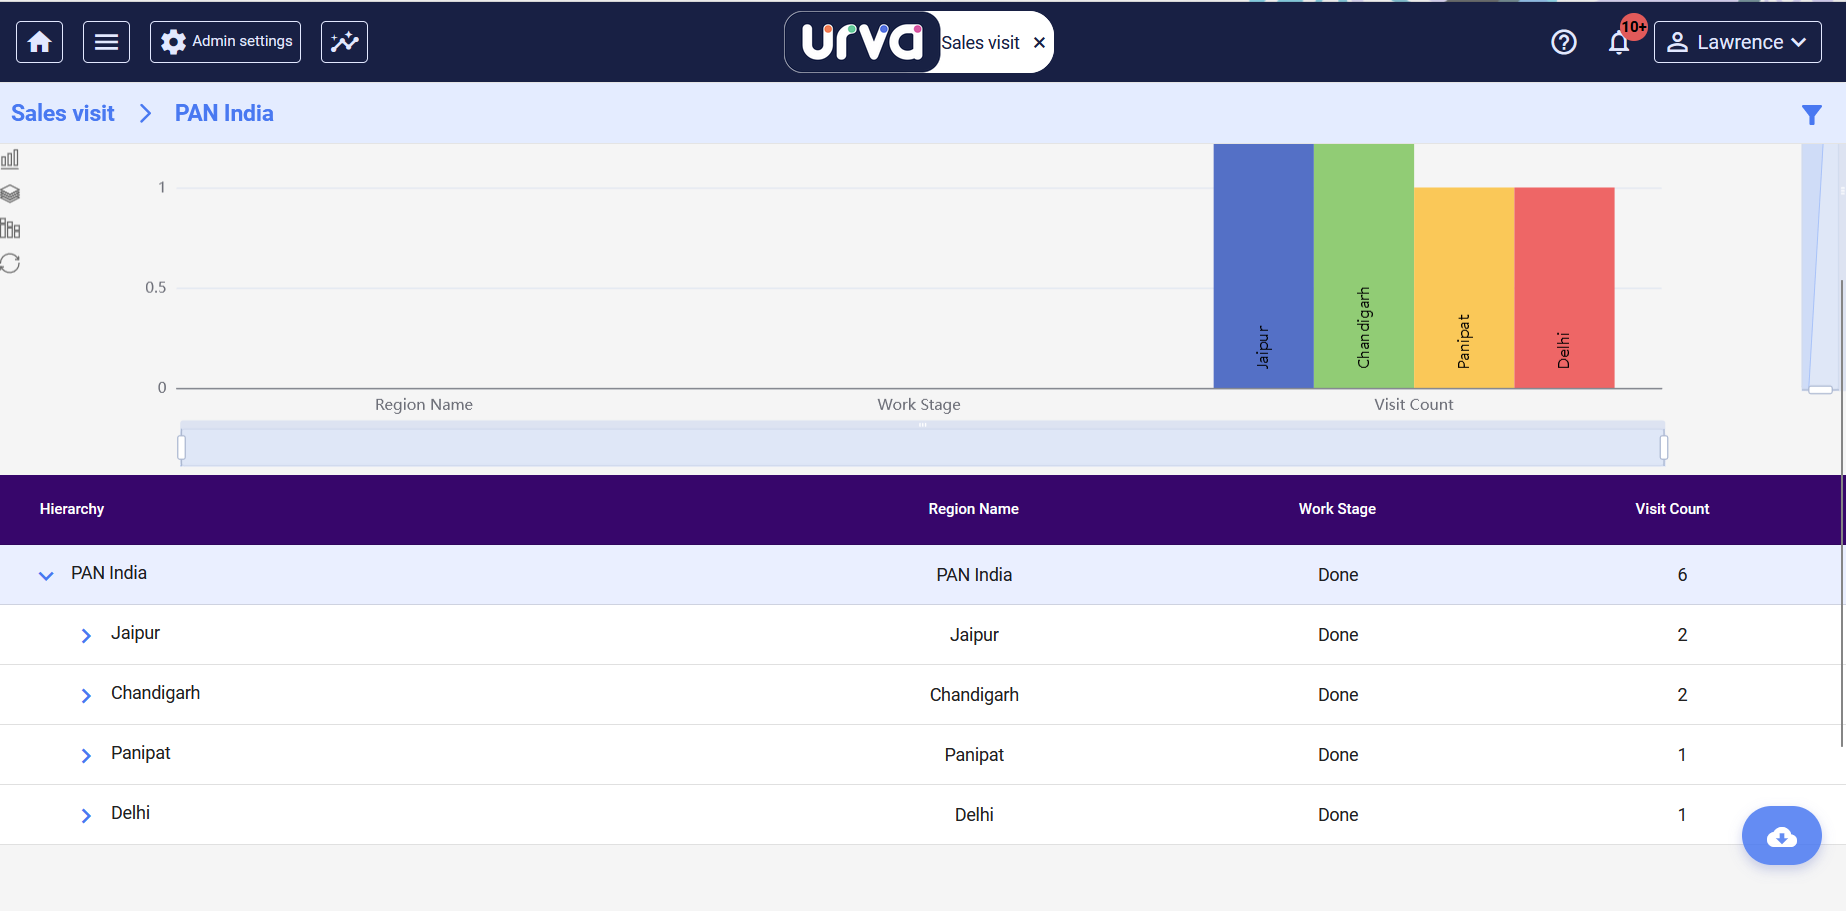
Task: Collapse the PAN India hierarchy row
Action: [x=46, y=575]
